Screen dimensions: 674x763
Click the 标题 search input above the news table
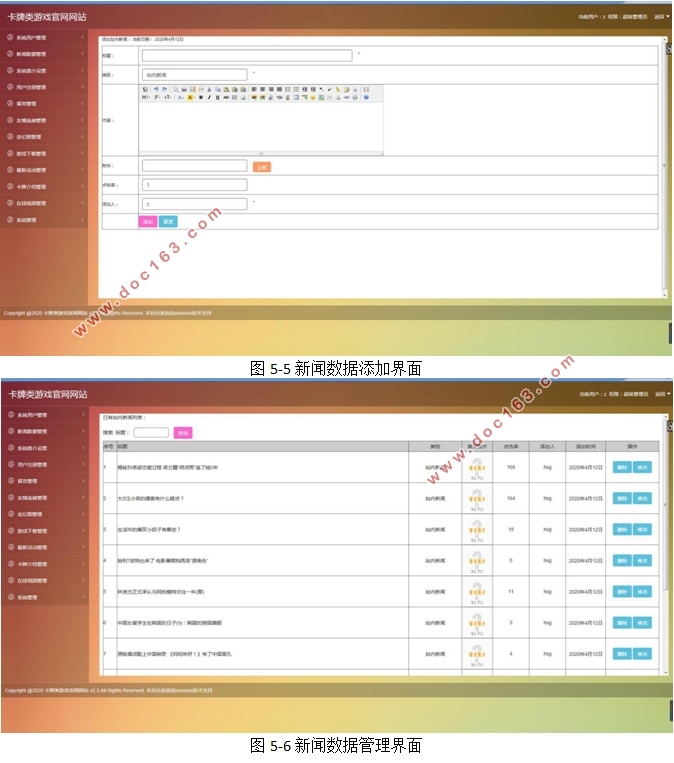151,433
